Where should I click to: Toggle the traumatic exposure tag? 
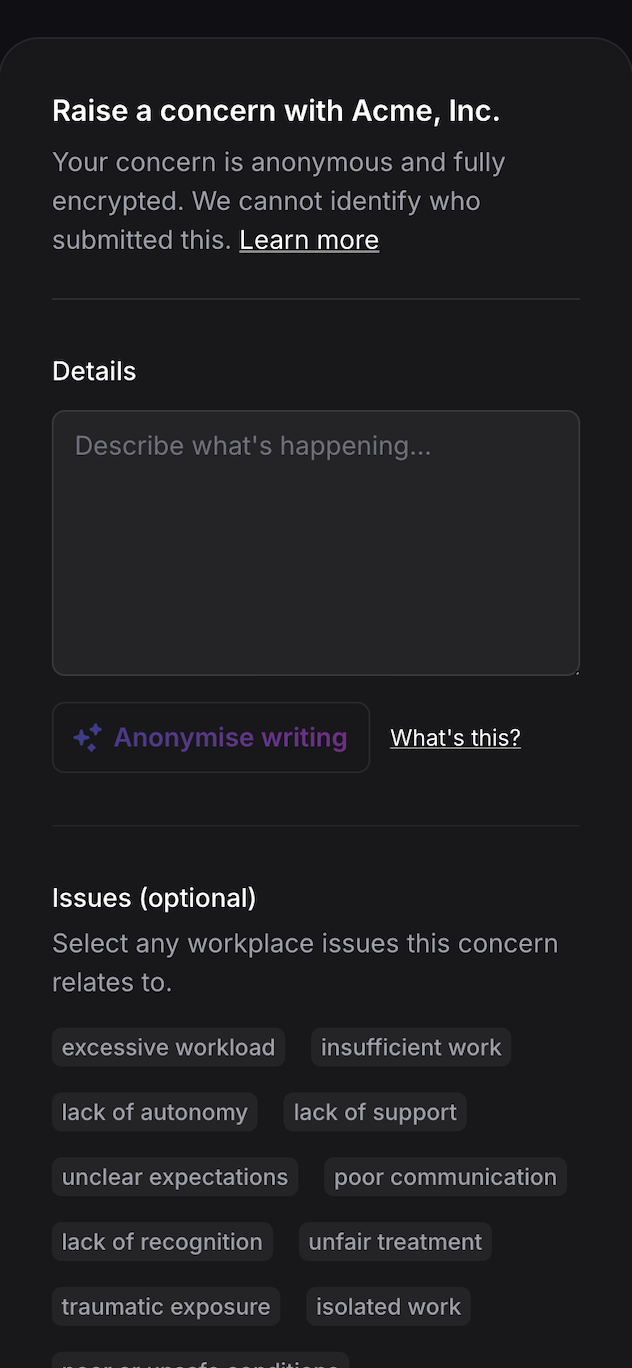point(166,1307)
